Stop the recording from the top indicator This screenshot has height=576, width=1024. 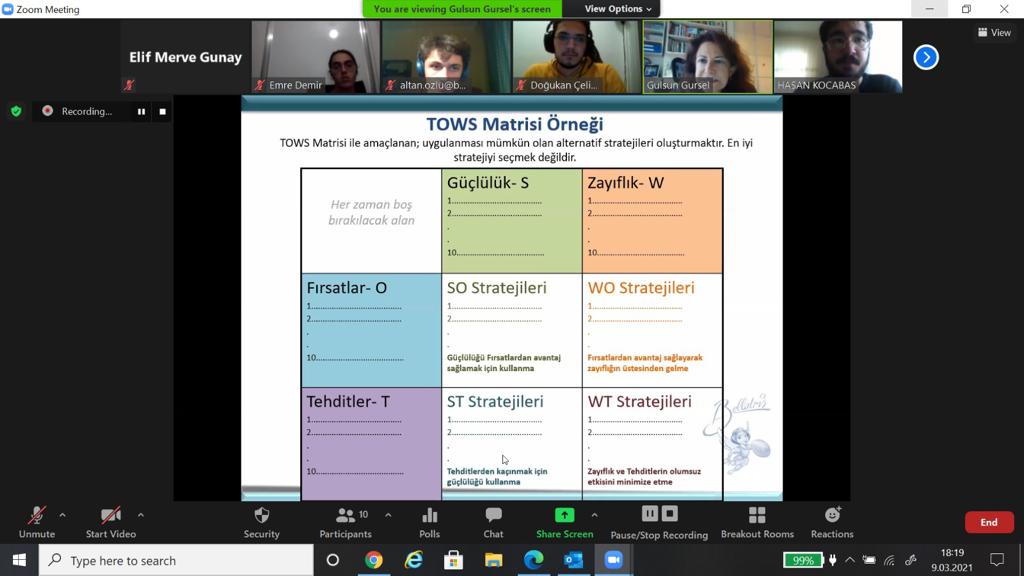tap(162, 111)
